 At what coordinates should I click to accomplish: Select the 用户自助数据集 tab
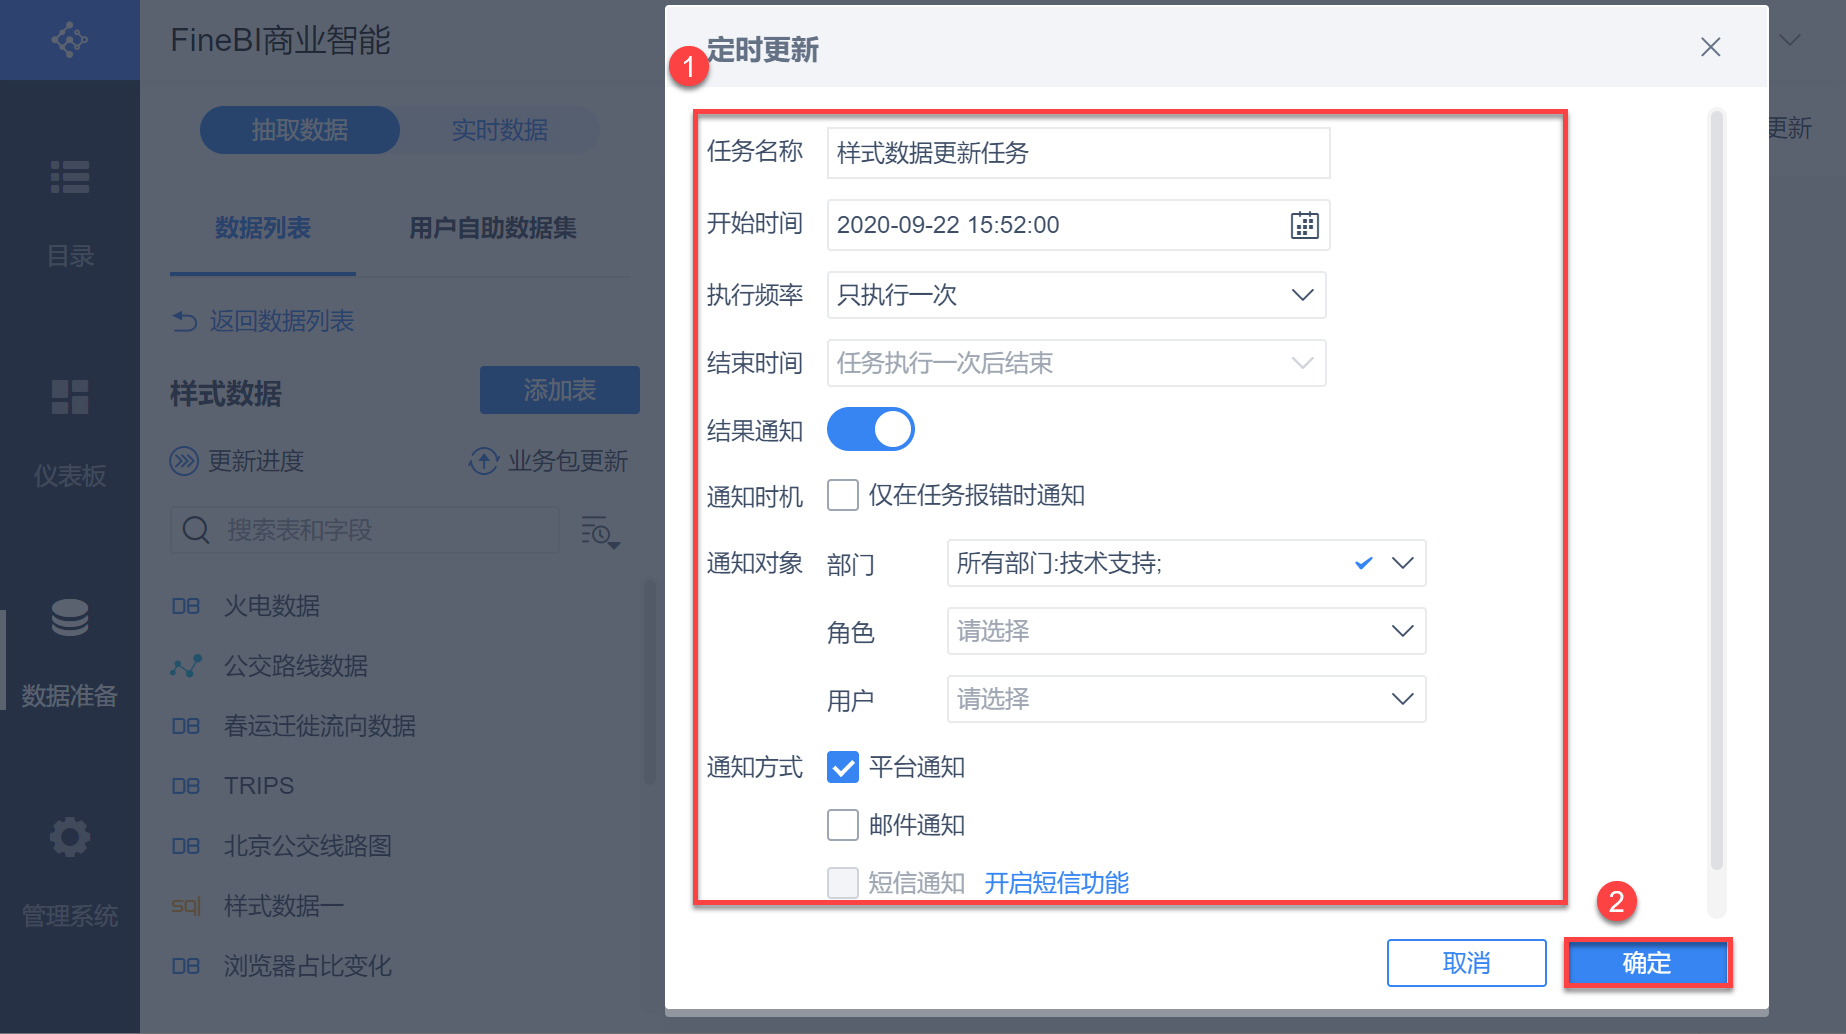(493, 228)
